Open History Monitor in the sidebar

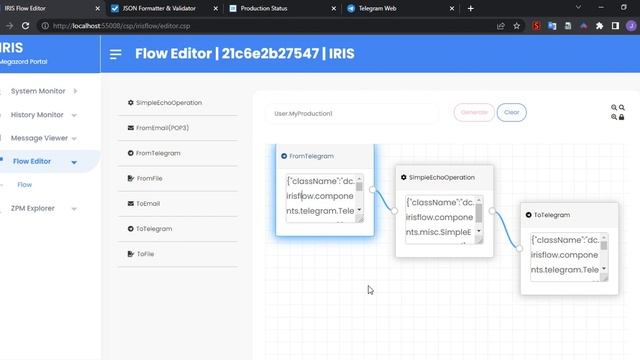[x=37, y=115]
